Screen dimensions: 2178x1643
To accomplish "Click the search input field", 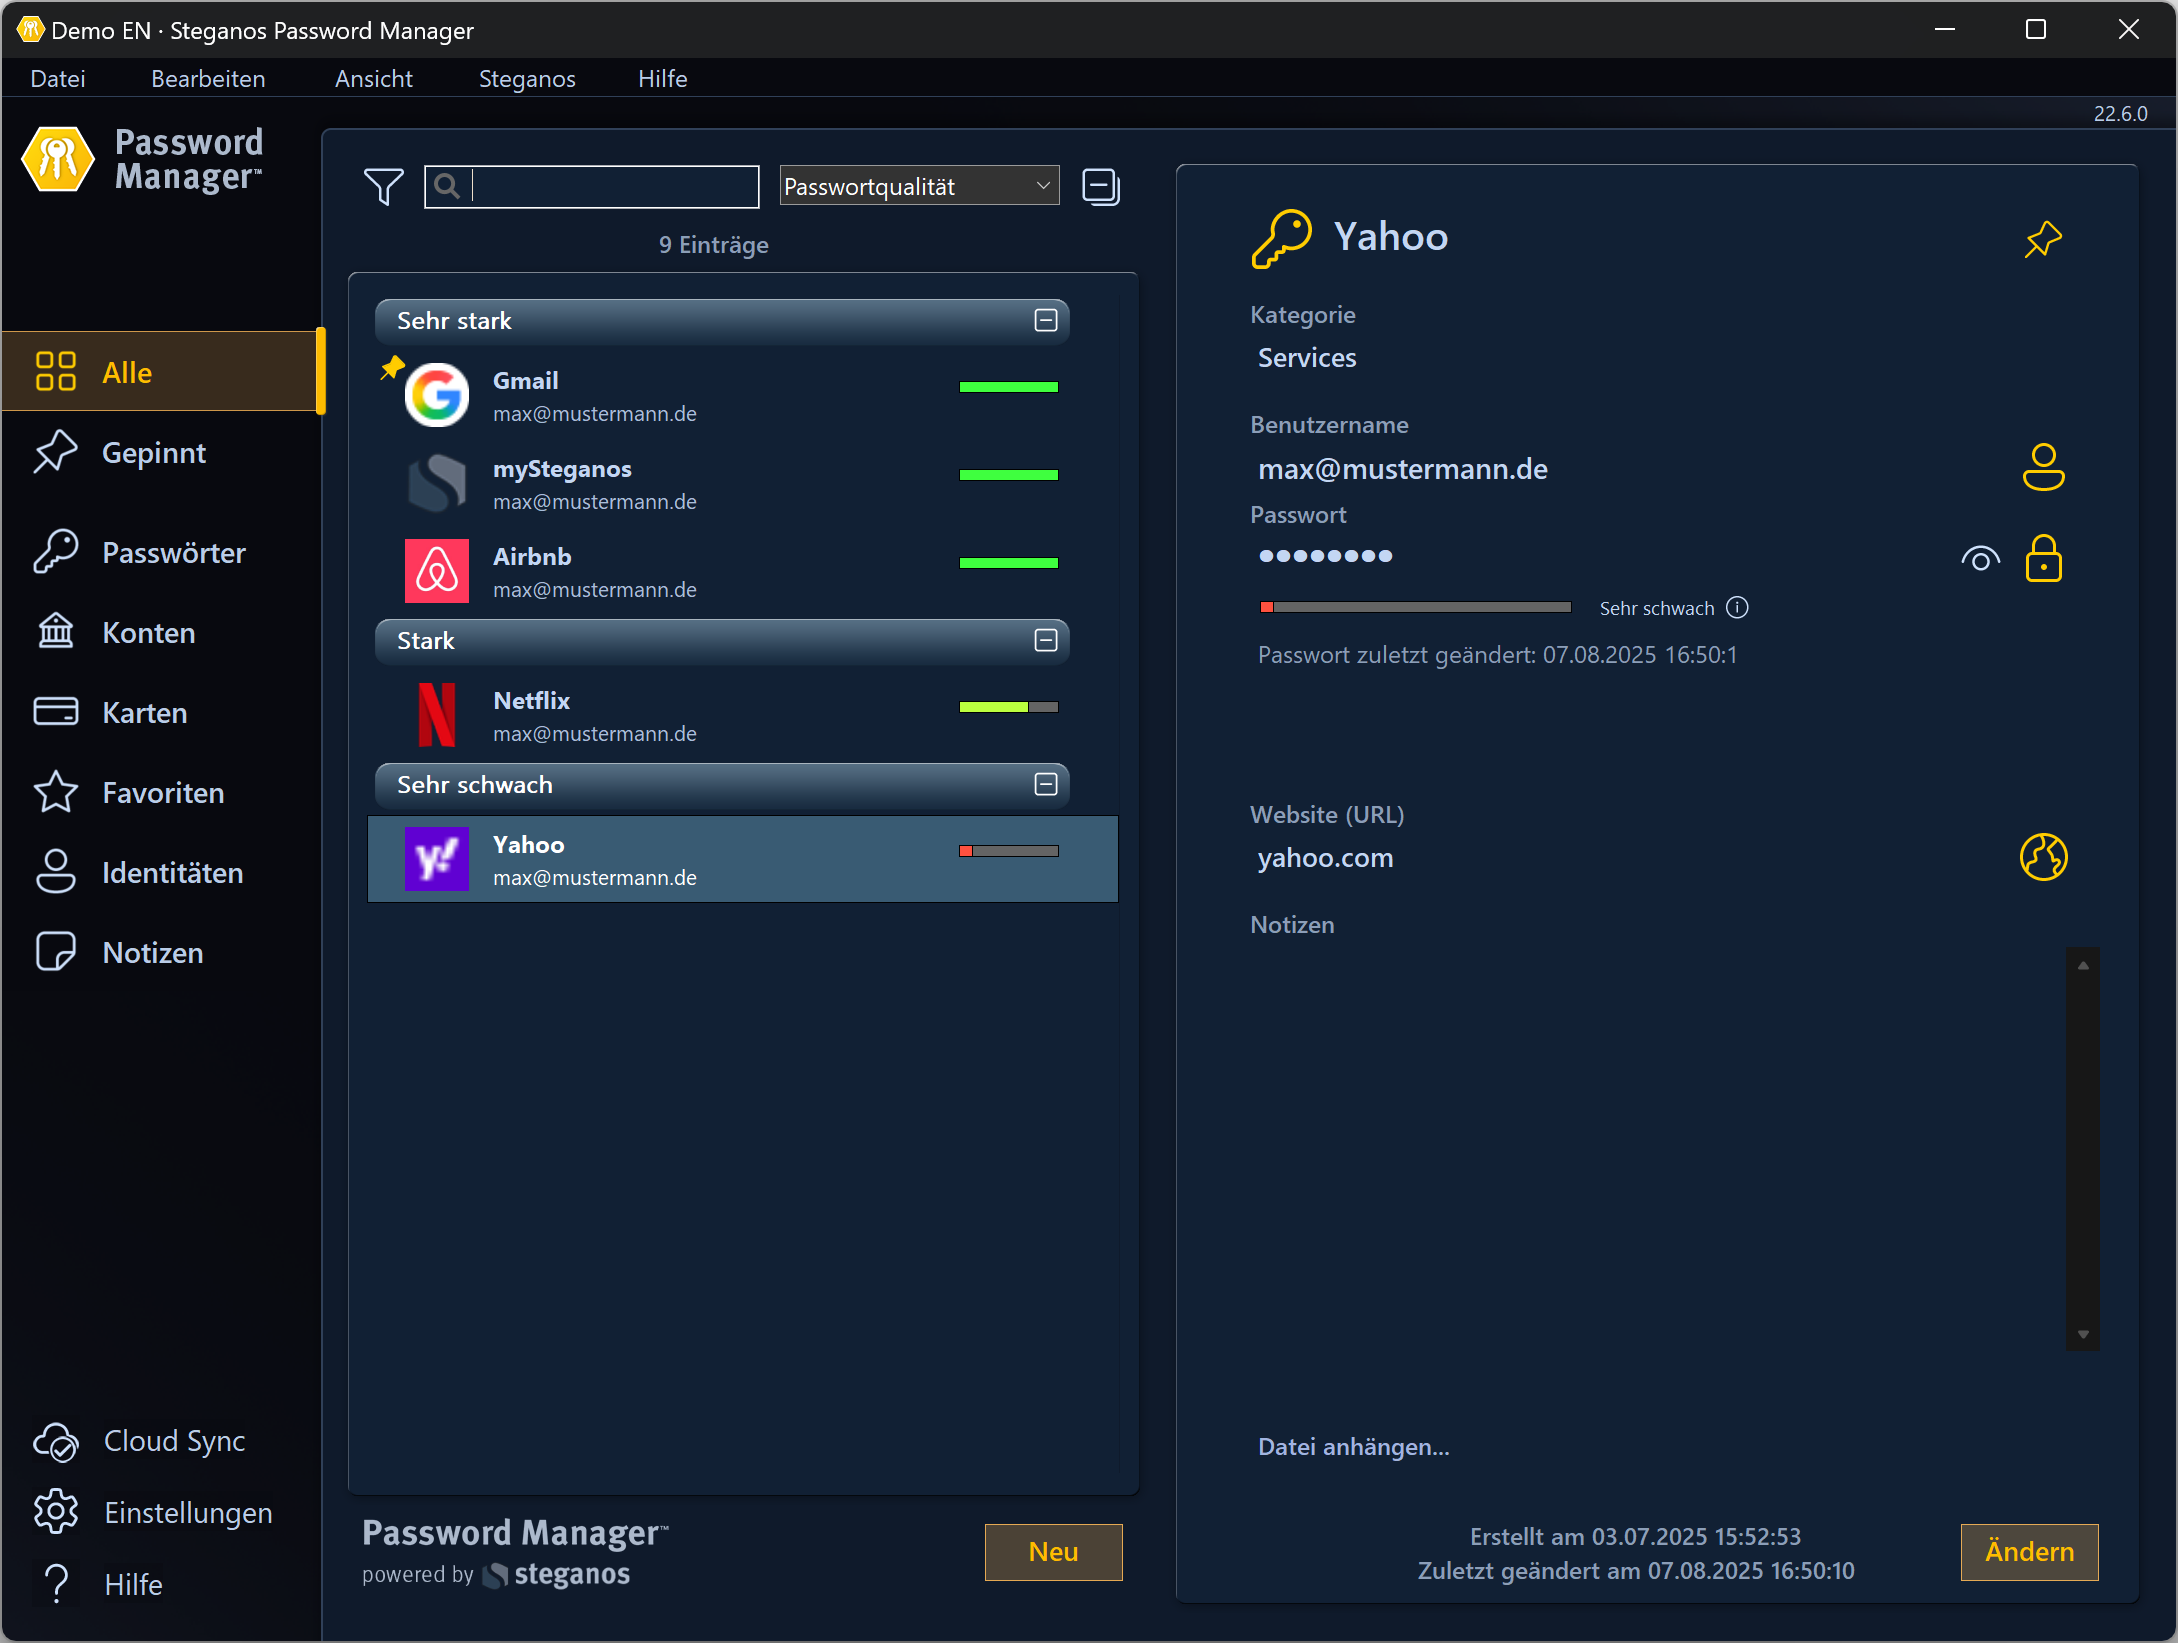I will pos(612,186).
